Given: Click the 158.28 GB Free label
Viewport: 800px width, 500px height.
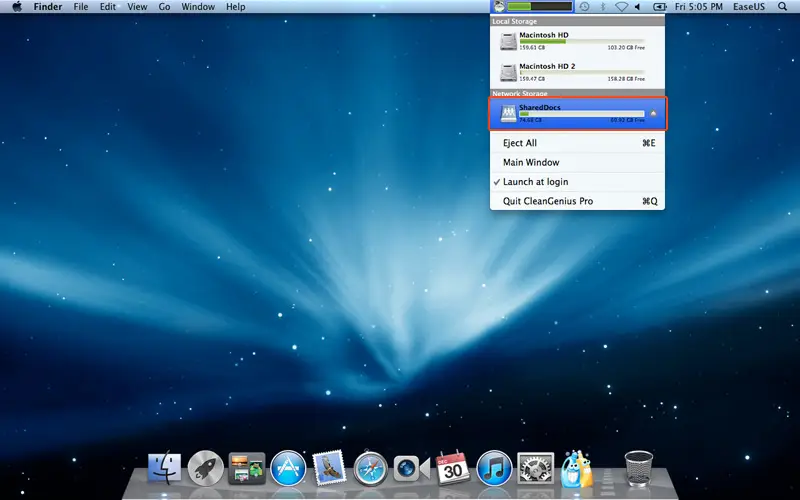Looking at the screenshot, I should [x=626, y=79].
